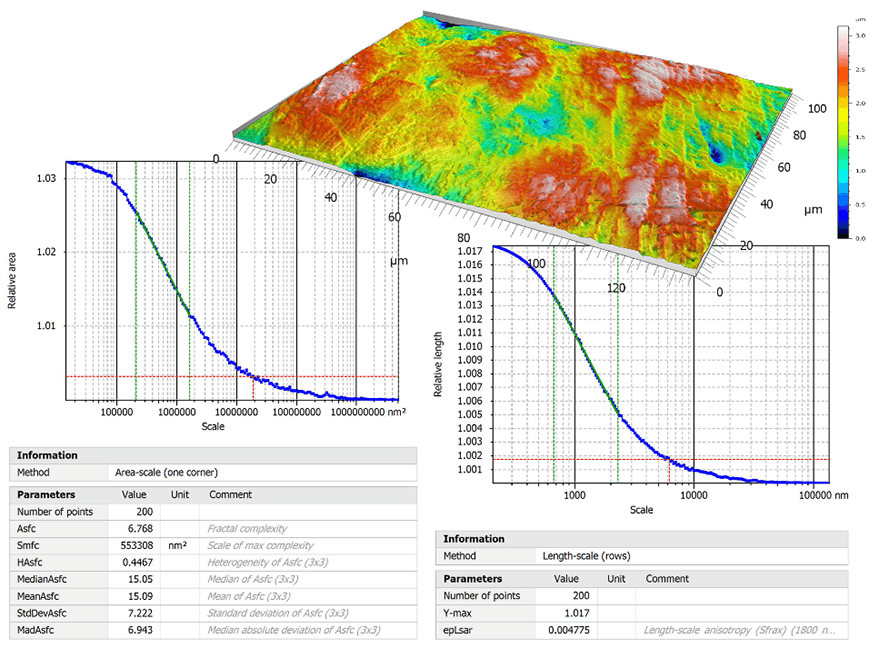Click the height color scale bar
This screenshot has height=648, width=879.
843,132
